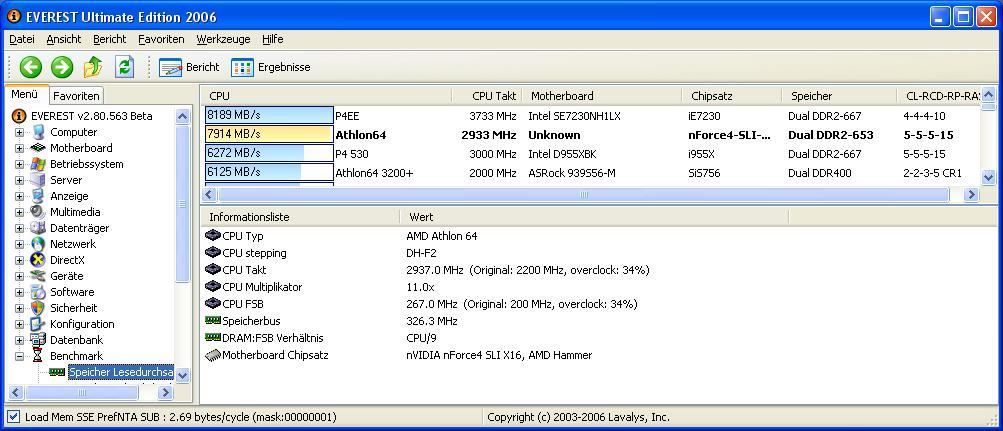
Task: Expand the Multimedia tree node
Action: (x=19, y=212)
